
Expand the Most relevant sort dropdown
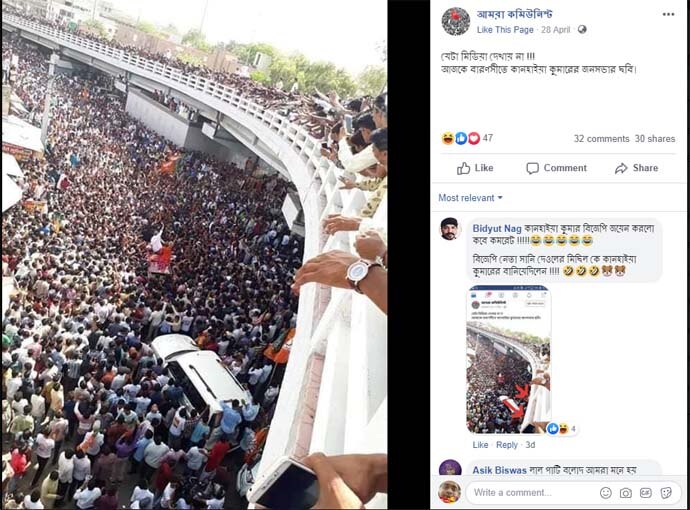click(470, 198)
